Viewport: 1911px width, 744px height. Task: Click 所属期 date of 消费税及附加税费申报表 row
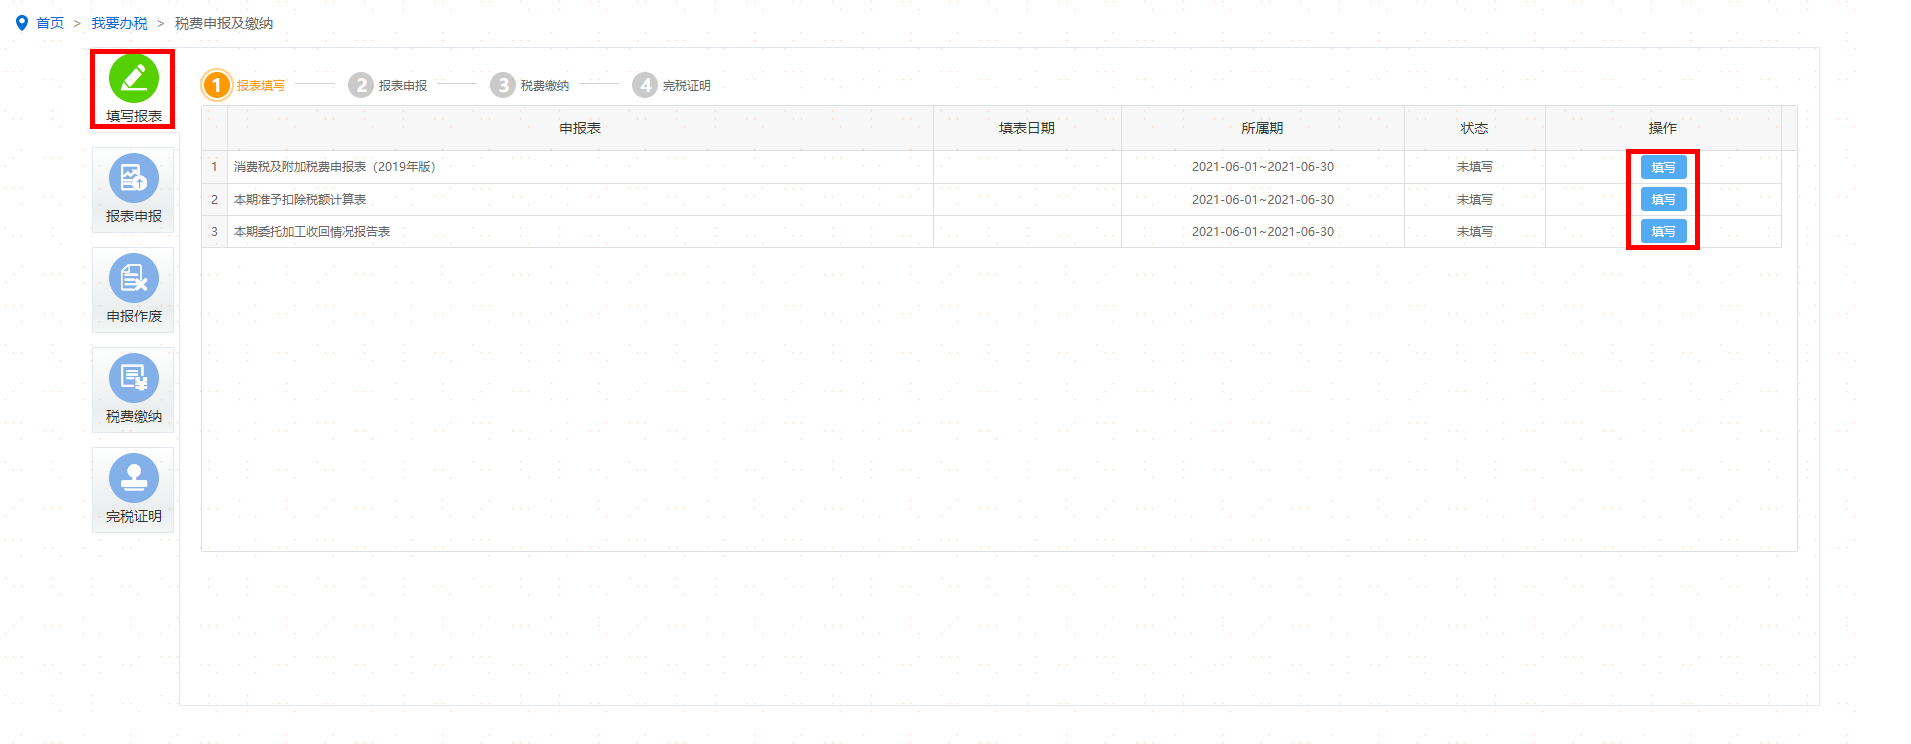tap(1262, 167)
